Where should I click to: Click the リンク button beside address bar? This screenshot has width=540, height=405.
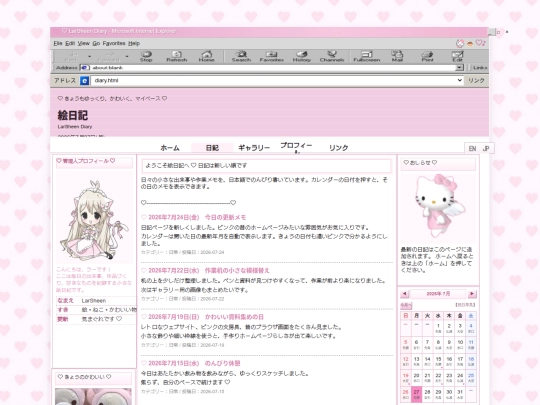(x=476, y=80)
